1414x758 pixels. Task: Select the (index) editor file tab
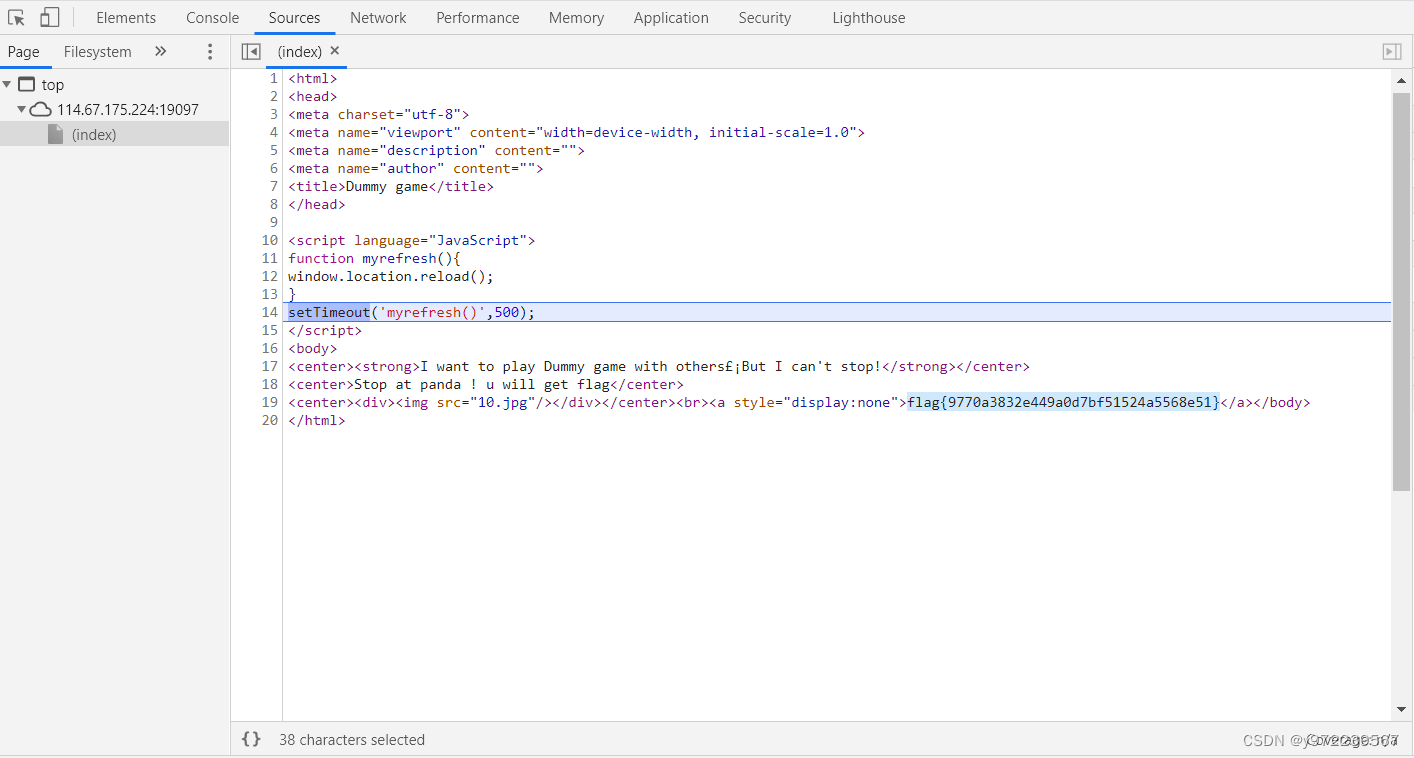tap(299, 52)
